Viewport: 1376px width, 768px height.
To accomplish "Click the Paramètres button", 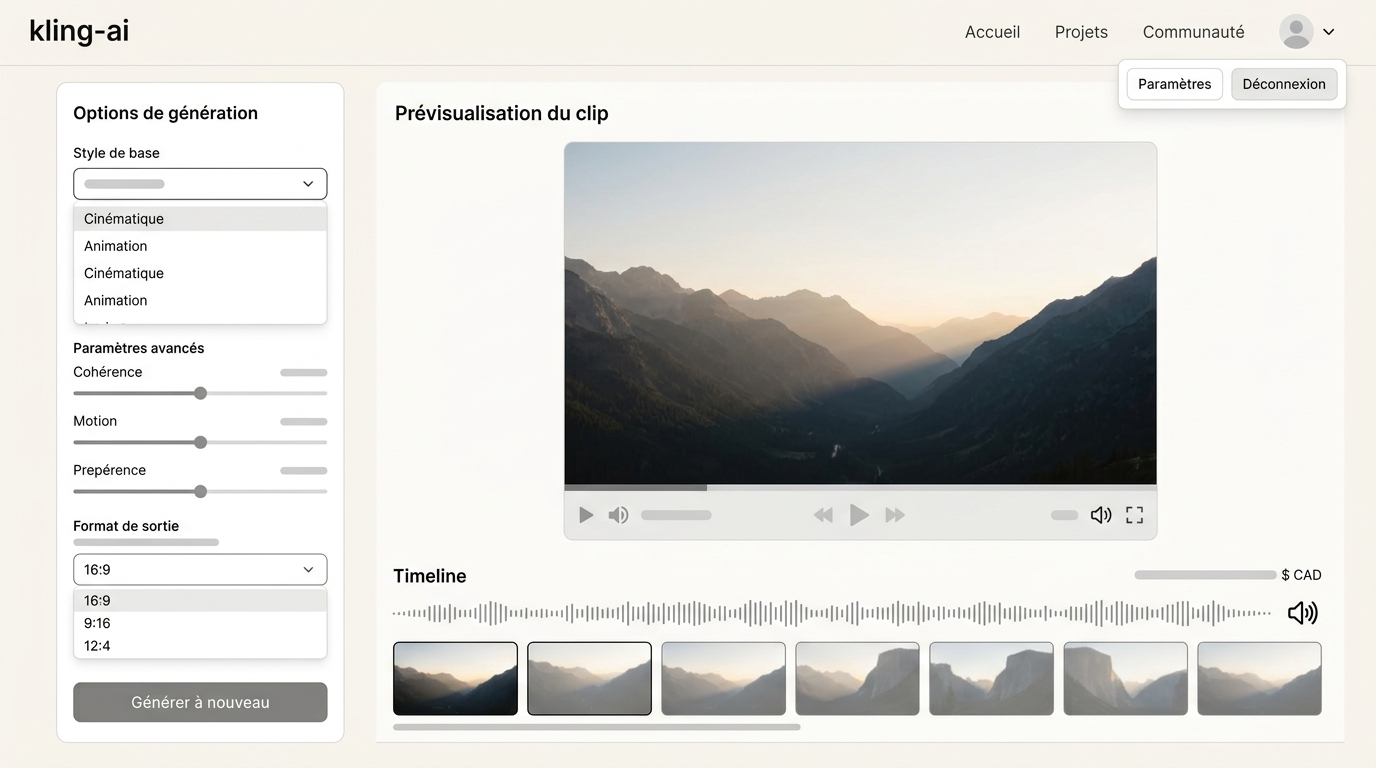I will pyautogui.click(x=1175, y=84).
